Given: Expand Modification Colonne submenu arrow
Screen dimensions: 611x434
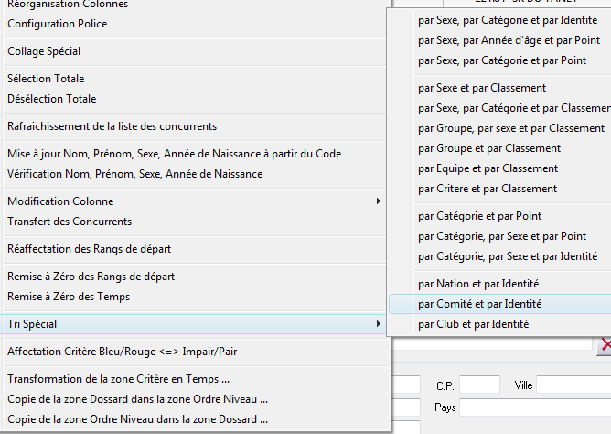Looking at the screenshot, I should (378, 201).
